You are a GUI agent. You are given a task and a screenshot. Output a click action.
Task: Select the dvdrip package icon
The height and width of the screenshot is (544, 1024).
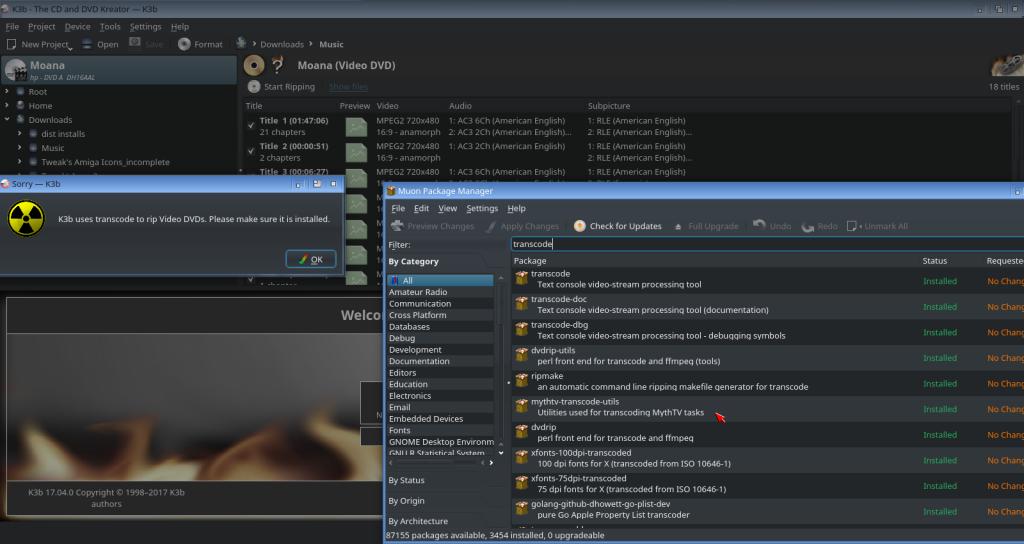pos(521,431)
